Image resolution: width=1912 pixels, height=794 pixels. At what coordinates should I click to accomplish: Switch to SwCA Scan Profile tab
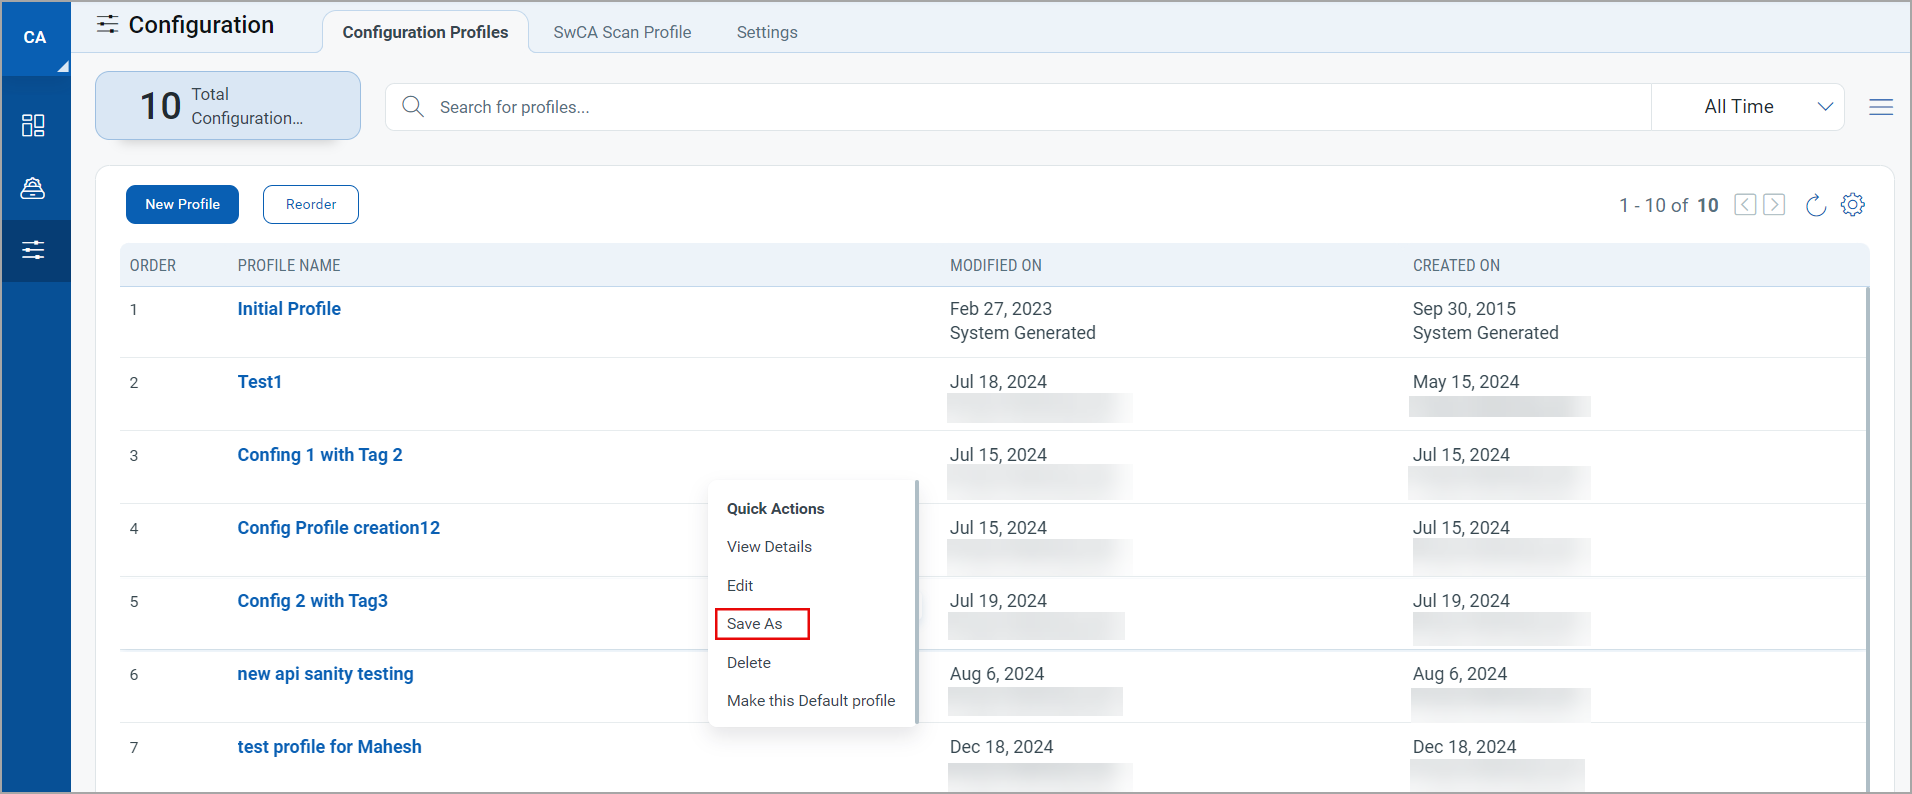tap(622, 32)
